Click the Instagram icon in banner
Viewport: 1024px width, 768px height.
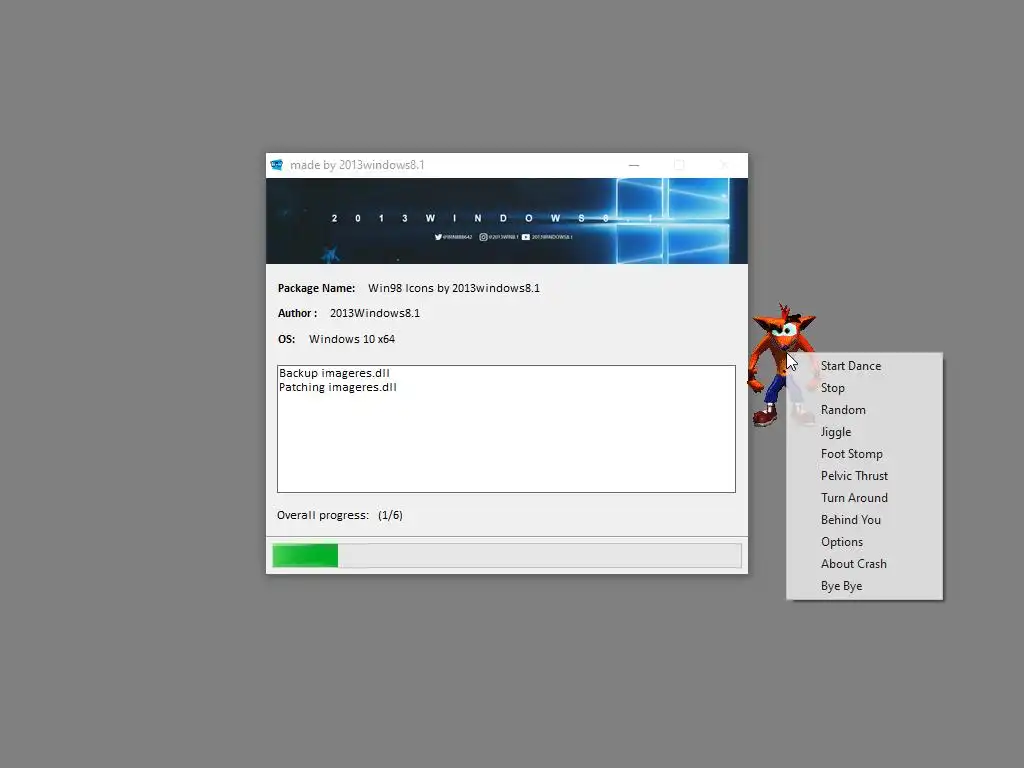(483, 237)
